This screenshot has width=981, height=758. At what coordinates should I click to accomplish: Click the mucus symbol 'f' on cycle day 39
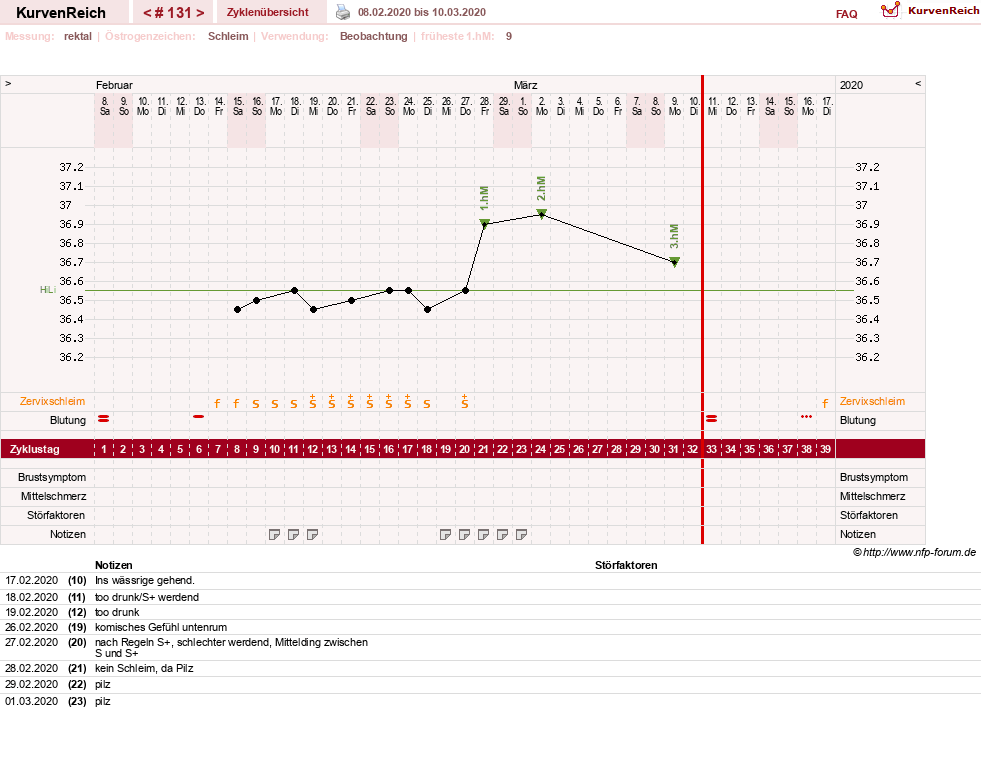[x=825, y=403]
